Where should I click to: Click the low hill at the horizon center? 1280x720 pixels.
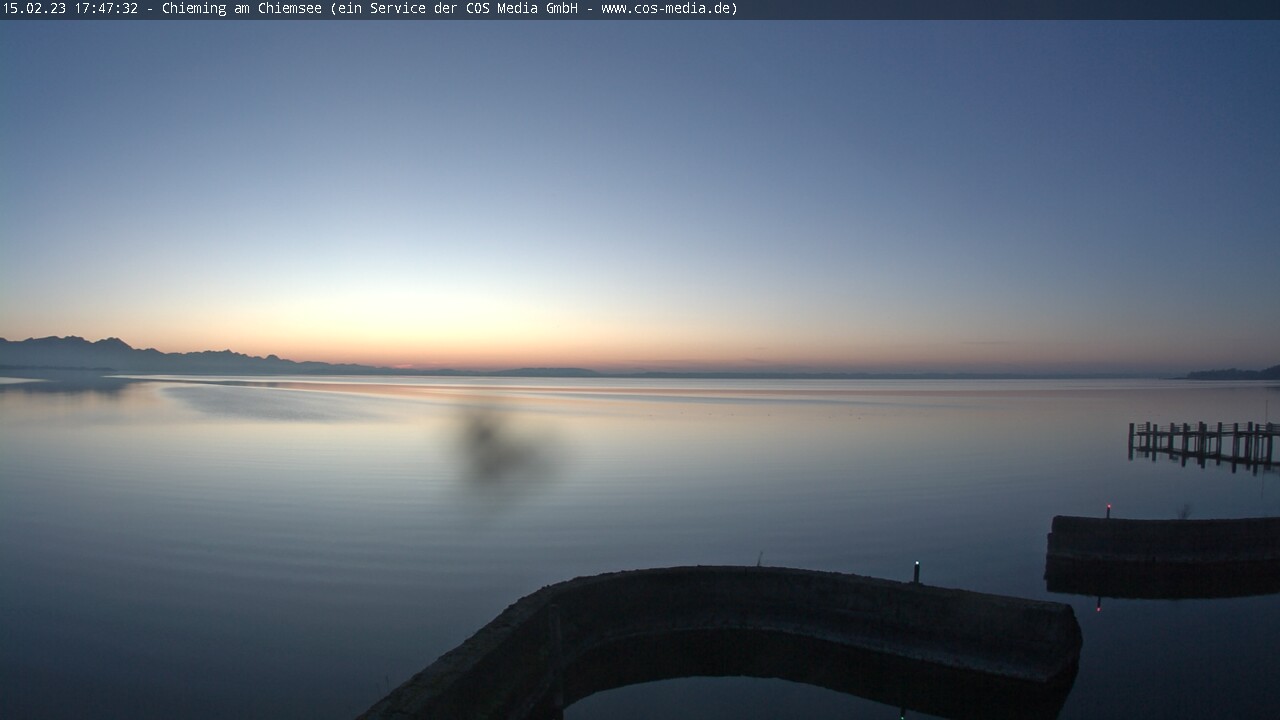(548, 372)
